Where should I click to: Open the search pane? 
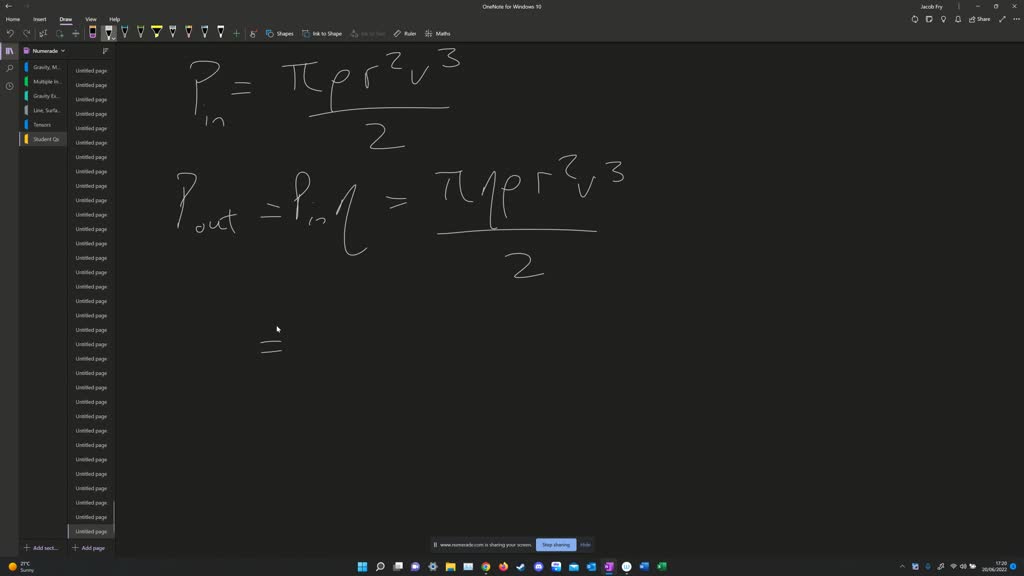[x=9, y=69]
